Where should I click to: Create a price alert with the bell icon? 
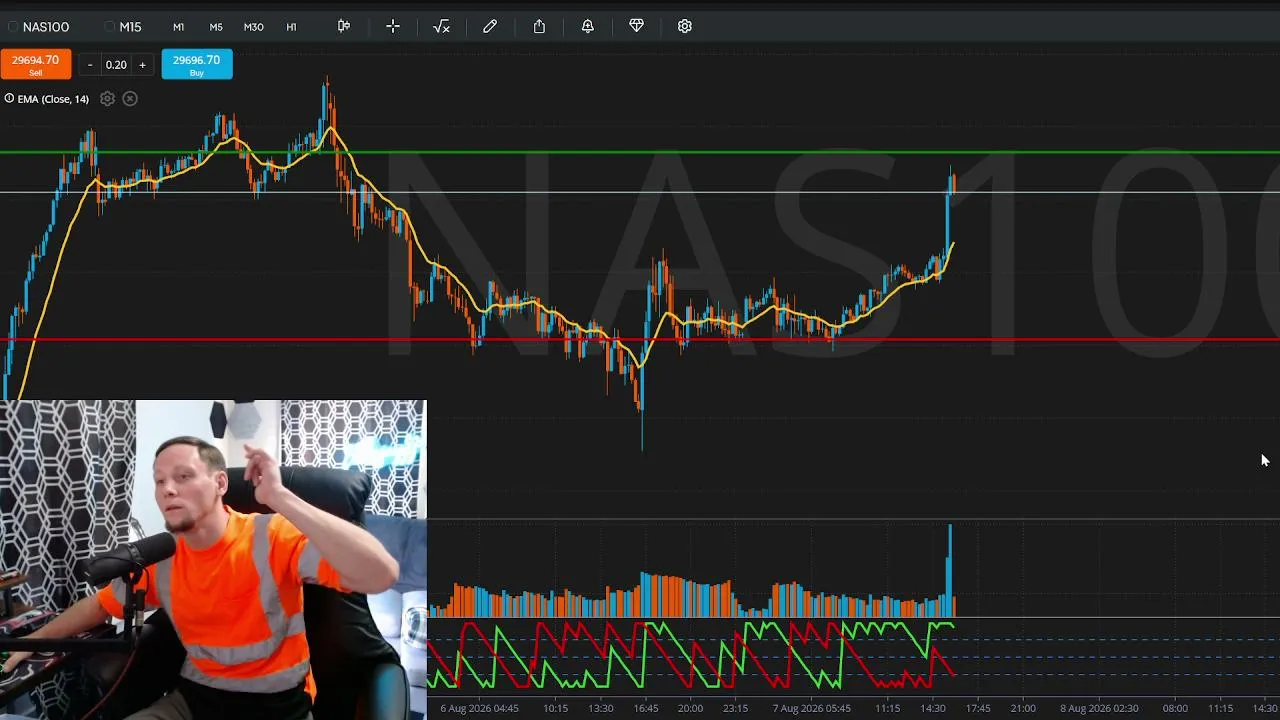pos(588,26)
